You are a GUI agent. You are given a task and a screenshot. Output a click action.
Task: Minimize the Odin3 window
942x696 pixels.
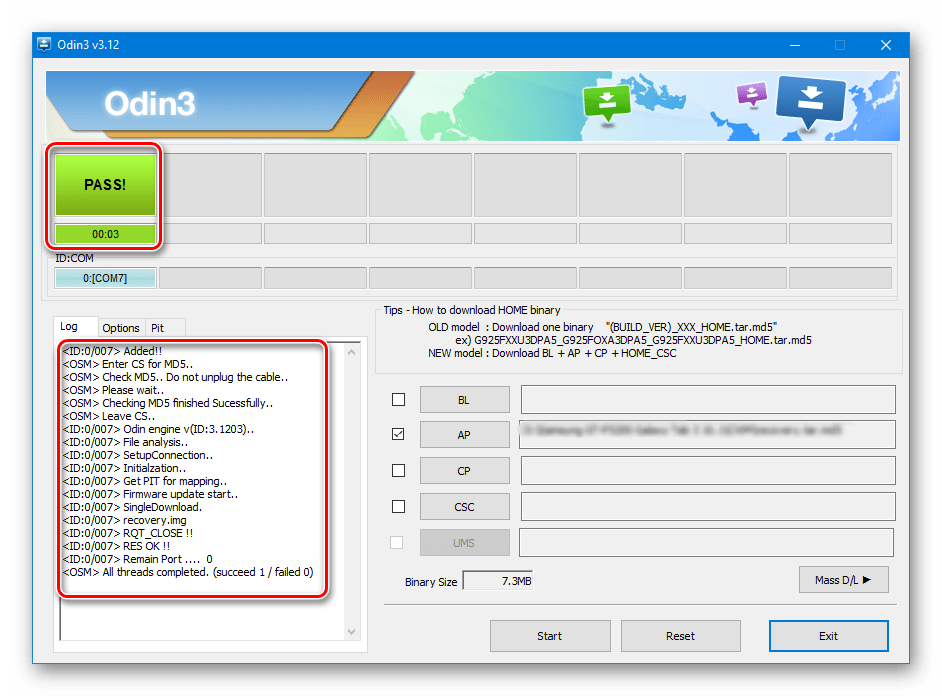(795, 45)
